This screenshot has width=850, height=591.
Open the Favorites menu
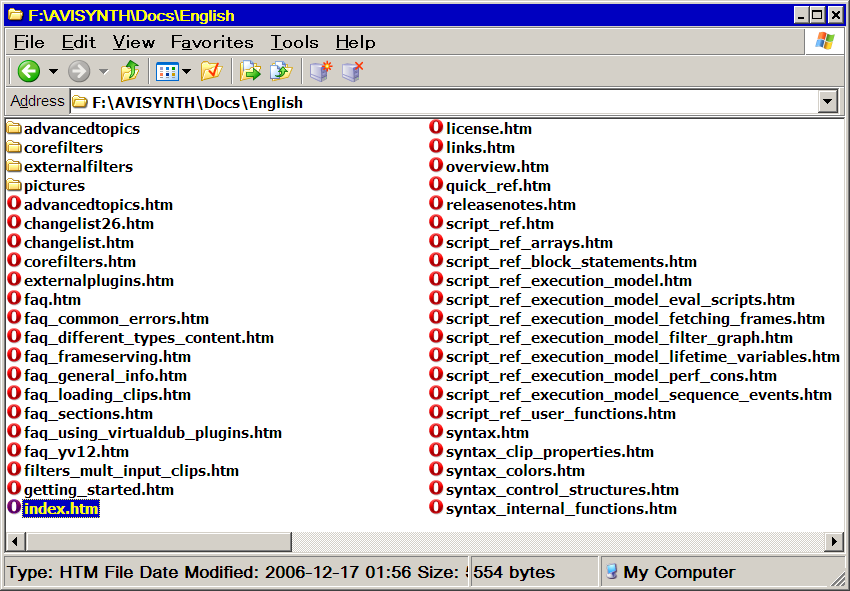pos(212,42)
